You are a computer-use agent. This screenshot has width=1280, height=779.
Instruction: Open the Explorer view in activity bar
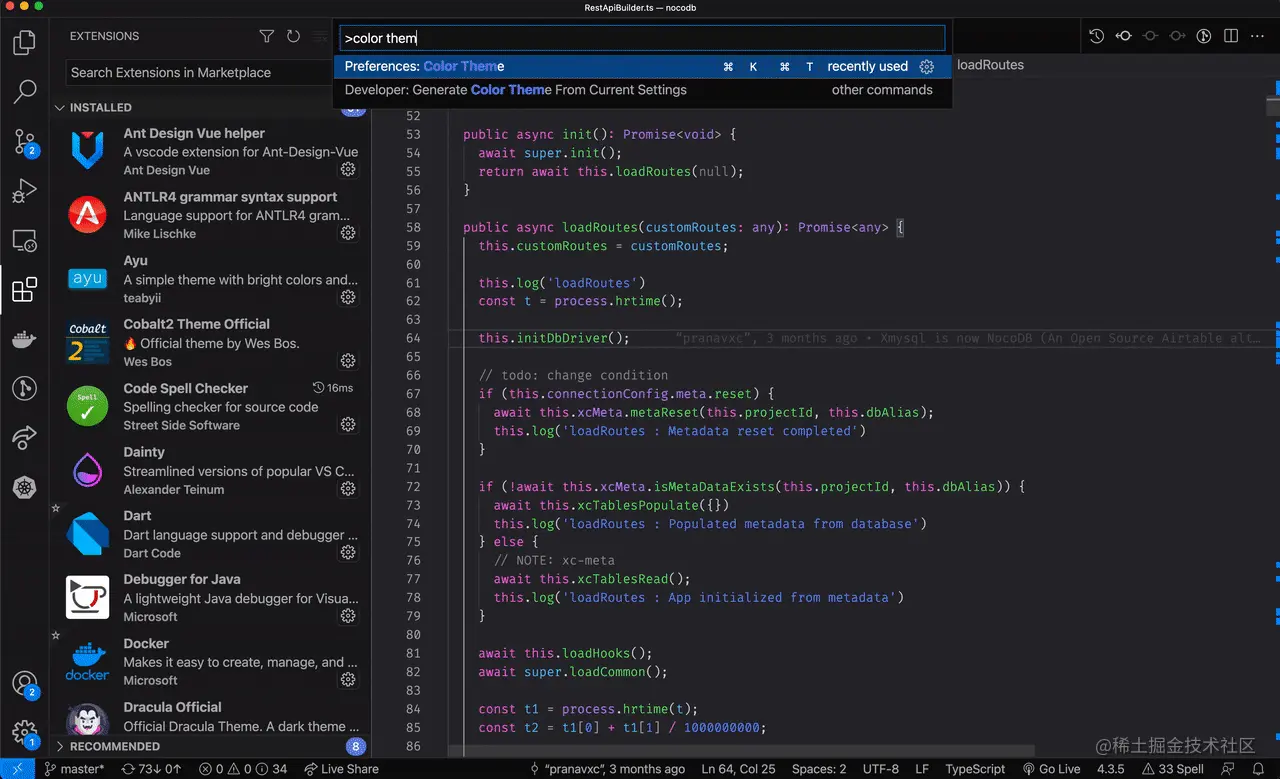tap(24, 42)
